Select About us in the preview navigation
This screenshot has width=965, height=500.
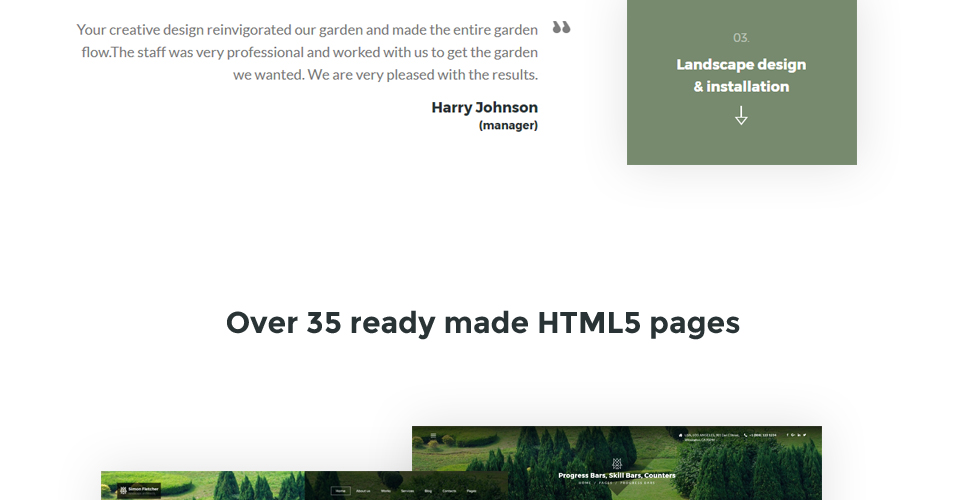tap(363, 491)
